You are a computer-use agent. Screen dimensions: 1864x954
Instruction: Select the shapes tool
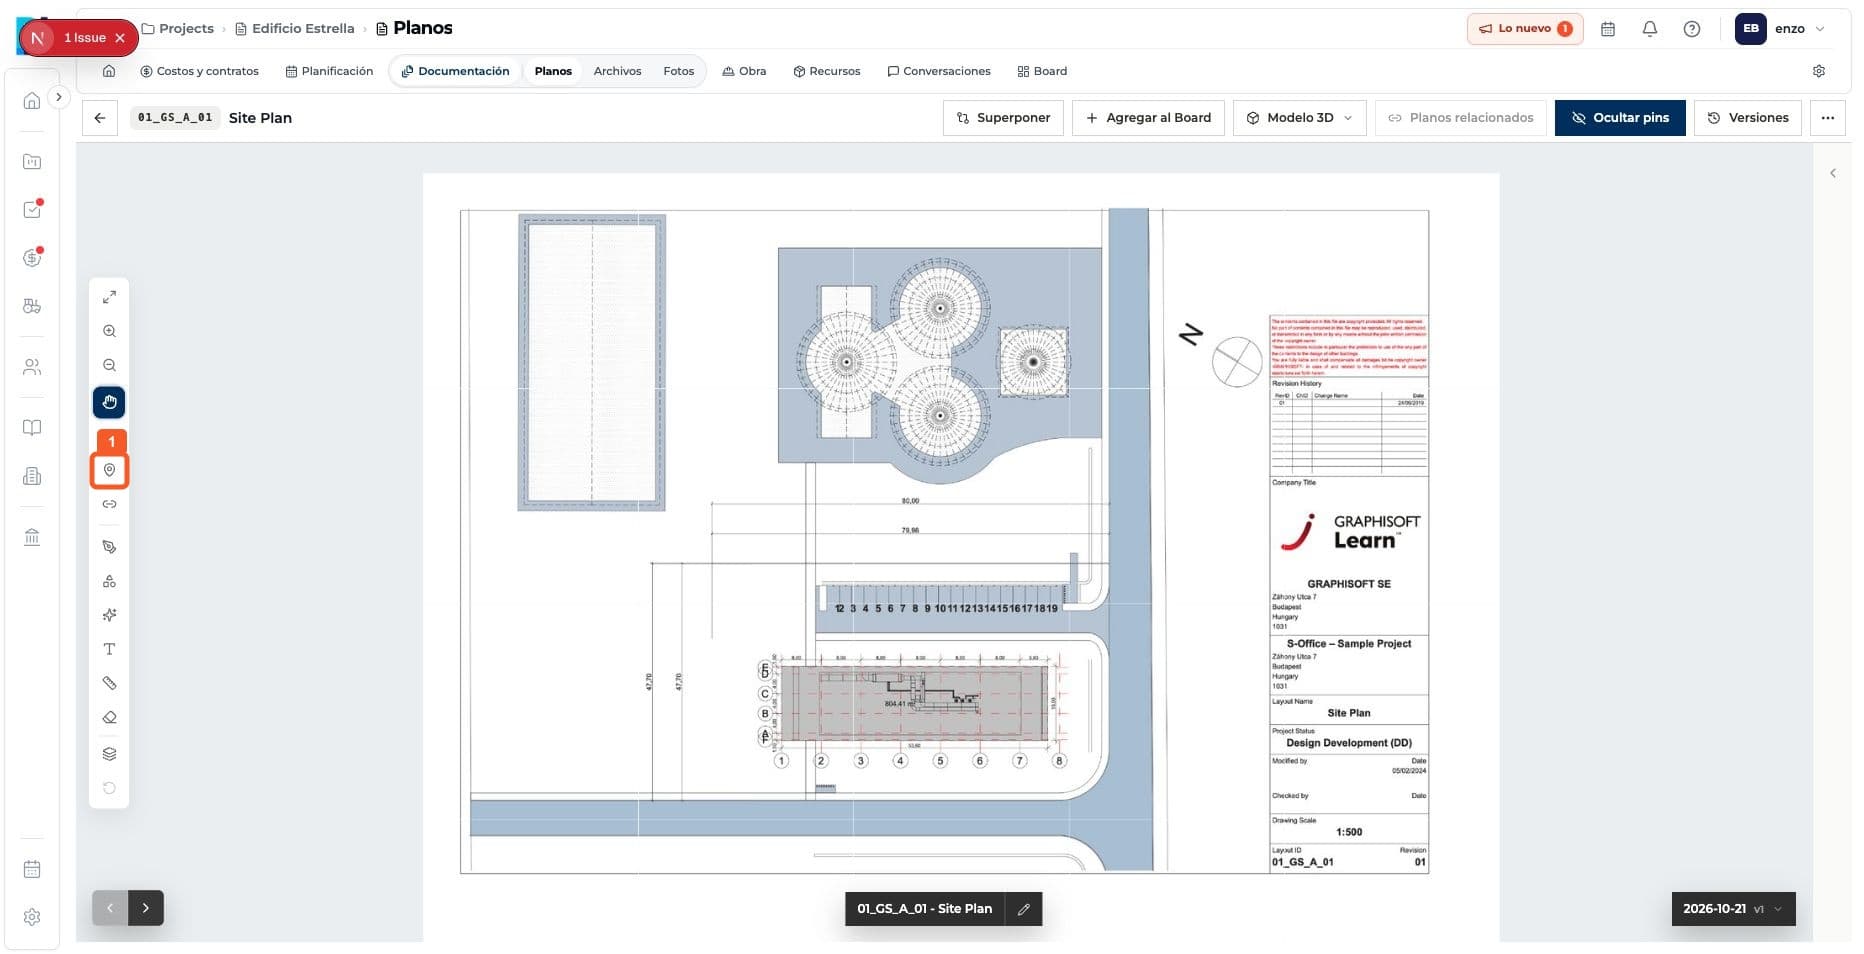[x=109, y=581]
